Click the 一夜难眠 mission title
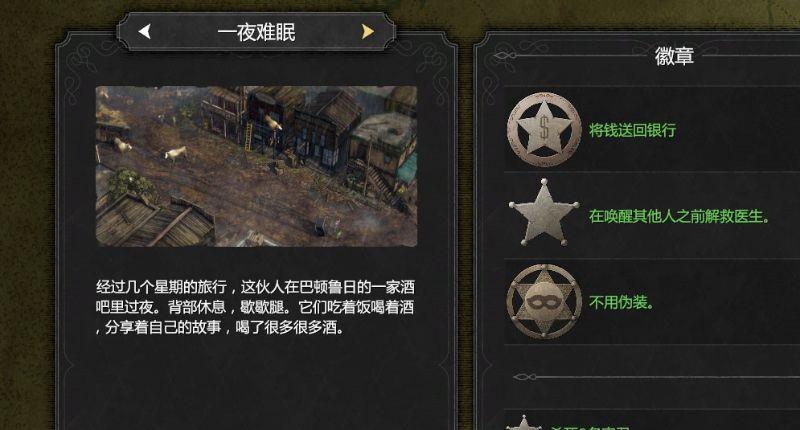Screen dimensions: 800x430 click(257, 32)
